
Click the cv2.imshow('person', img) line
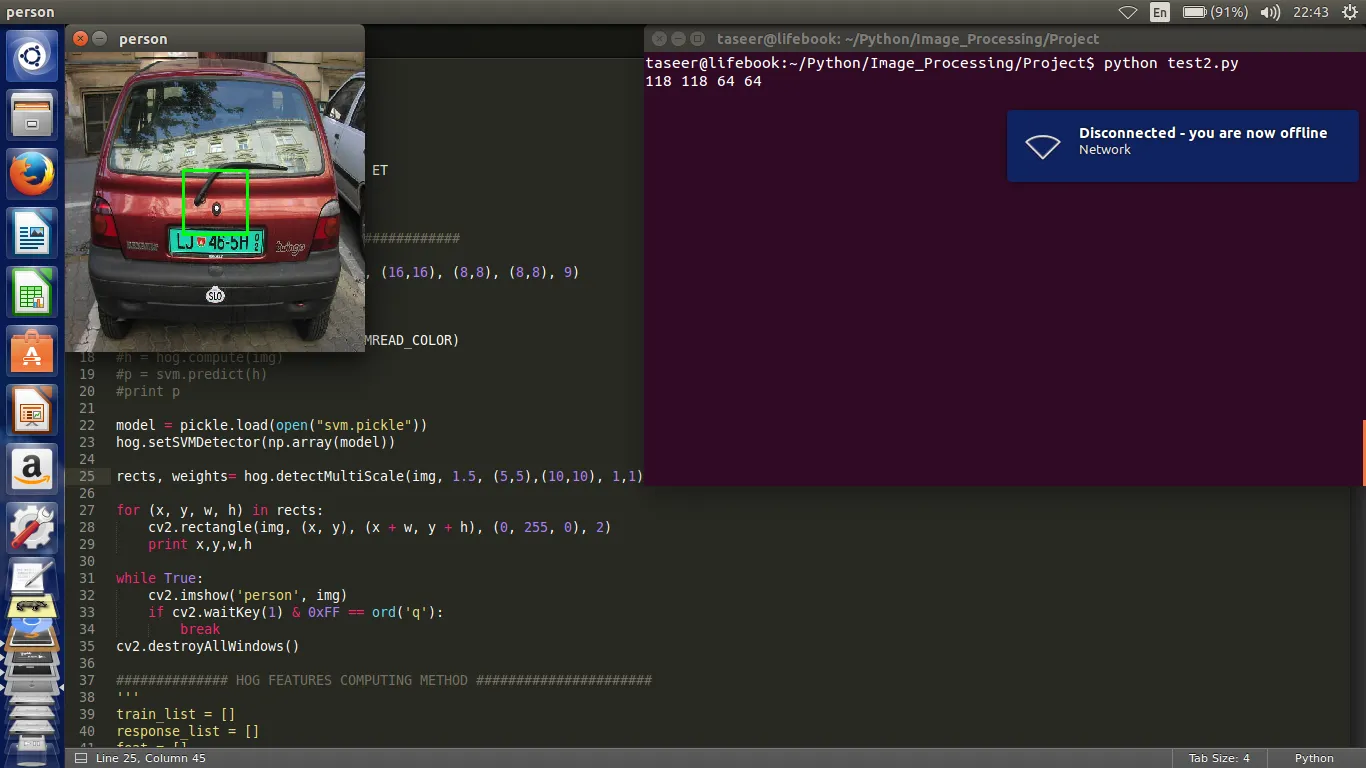[248, 595]
